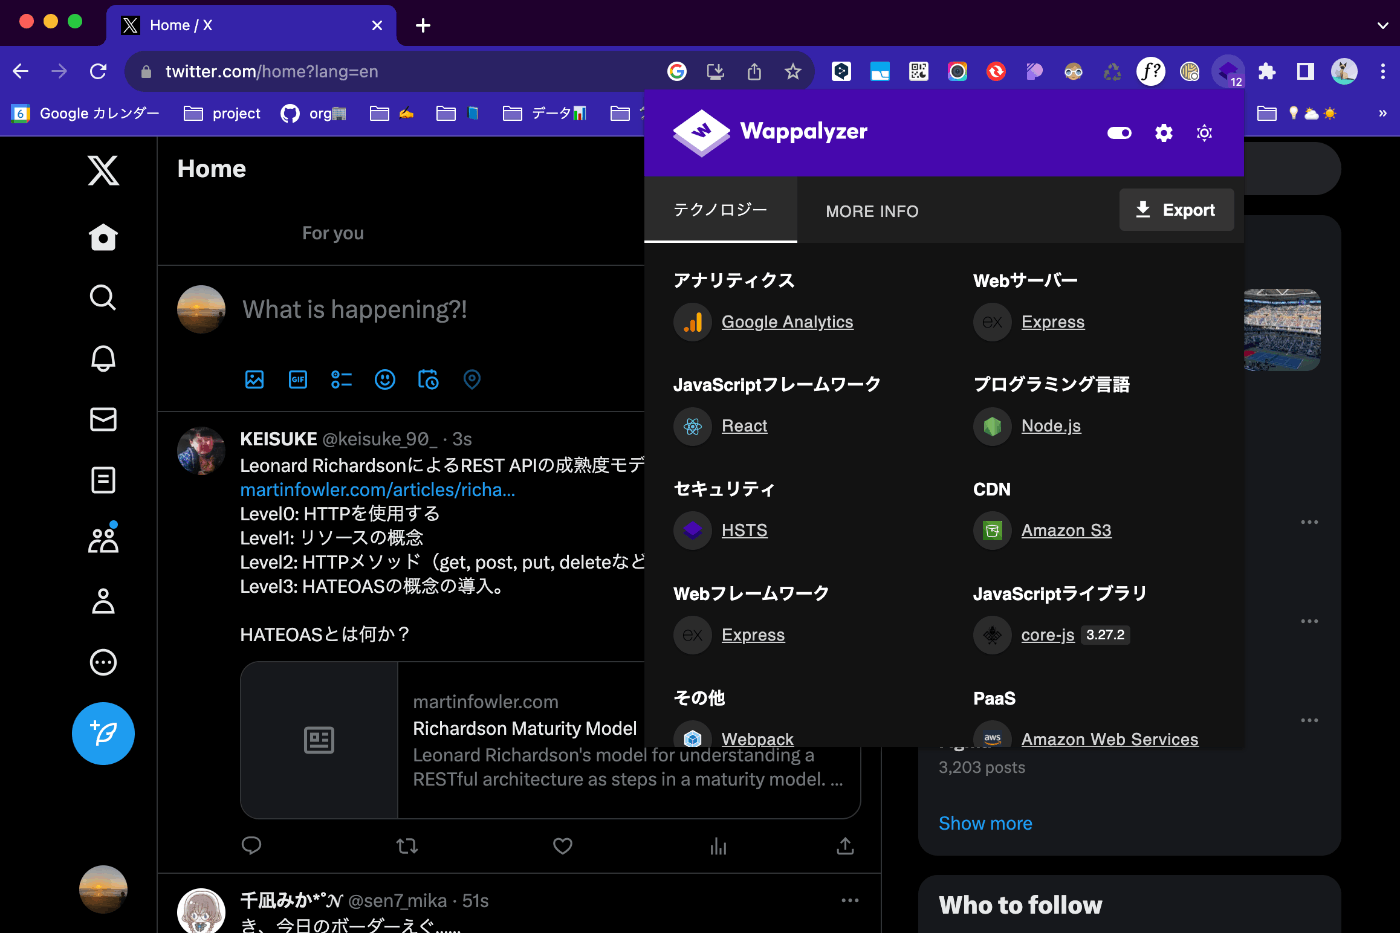Open Profile person icon

click(103, 601)
